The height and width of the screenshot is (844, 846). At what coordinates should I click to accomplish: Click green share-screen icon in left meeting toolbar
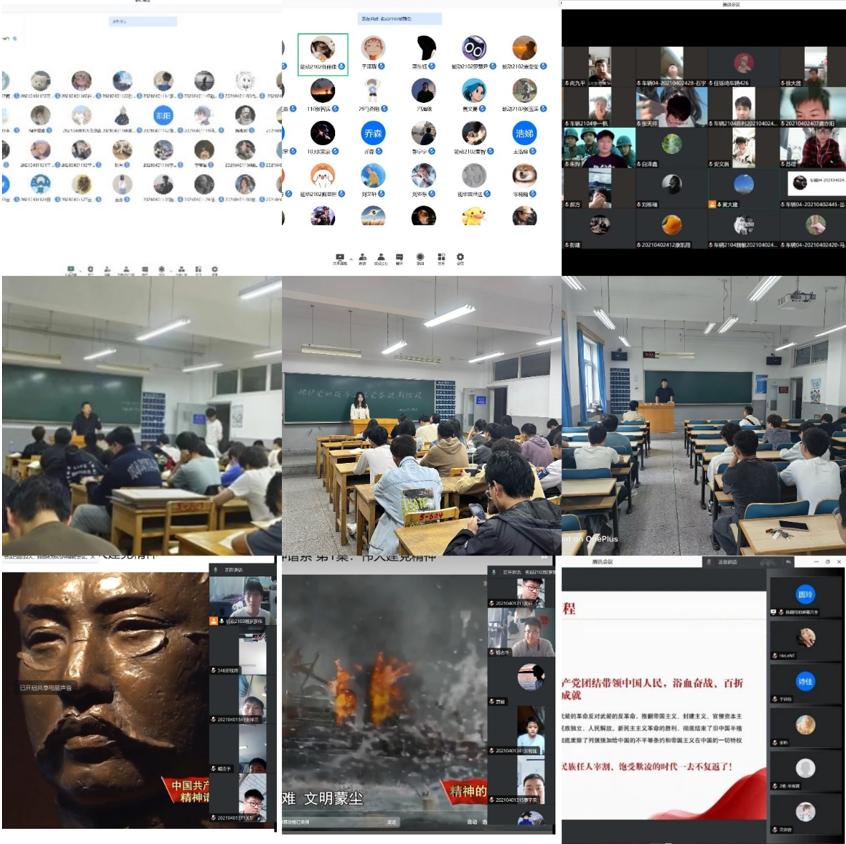point(71,269)
